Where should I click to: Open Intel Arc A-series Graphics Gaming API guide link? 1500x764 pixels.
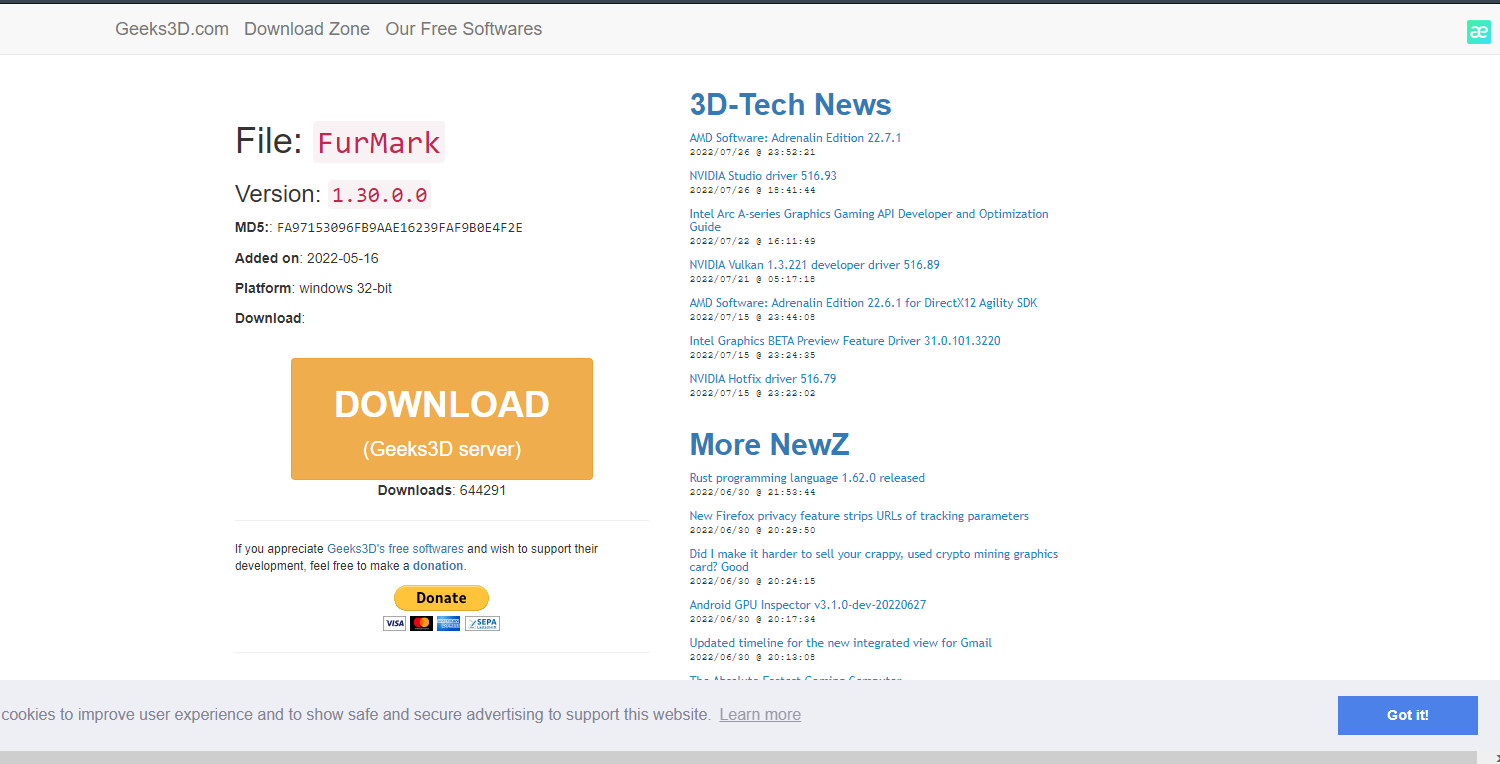(869, 220)
